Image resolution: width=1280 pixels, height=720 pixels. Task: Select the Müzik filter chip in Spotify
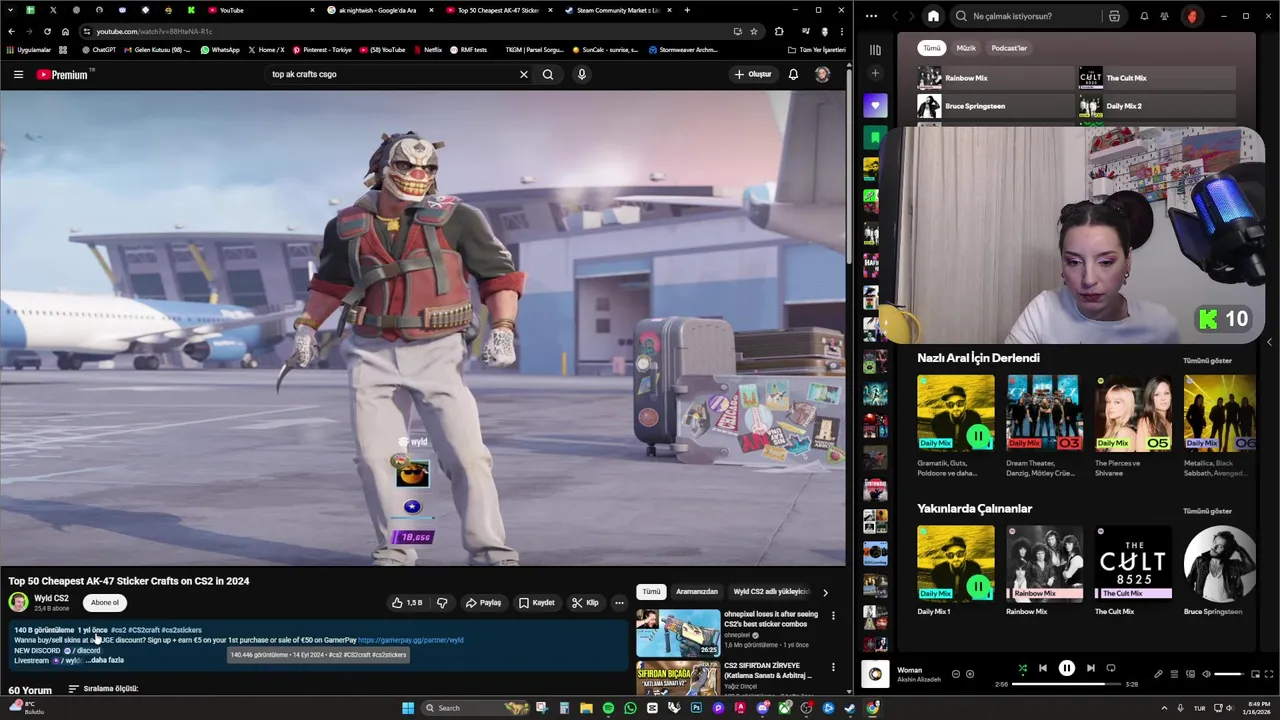click(x=966, y=48)
